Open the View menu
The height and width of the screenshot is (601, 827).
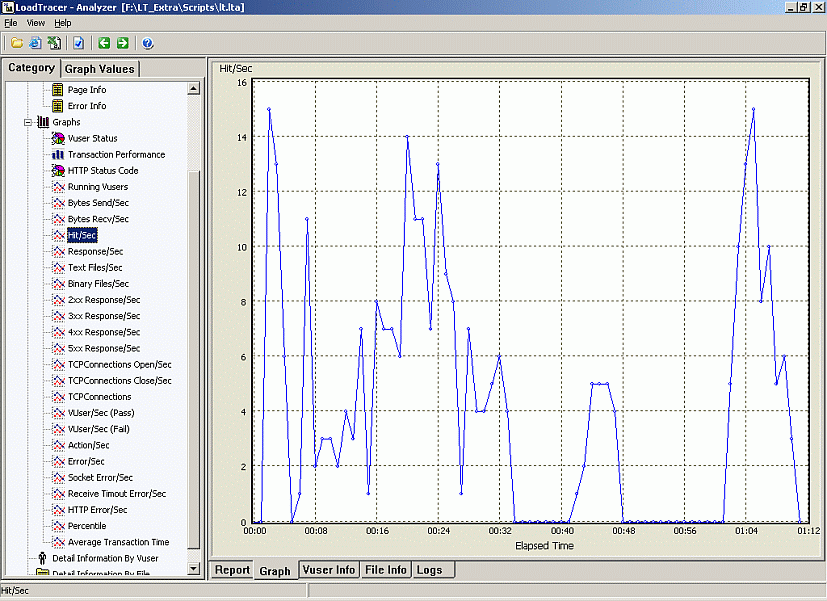pyautogui.click(x=36, y=22)
